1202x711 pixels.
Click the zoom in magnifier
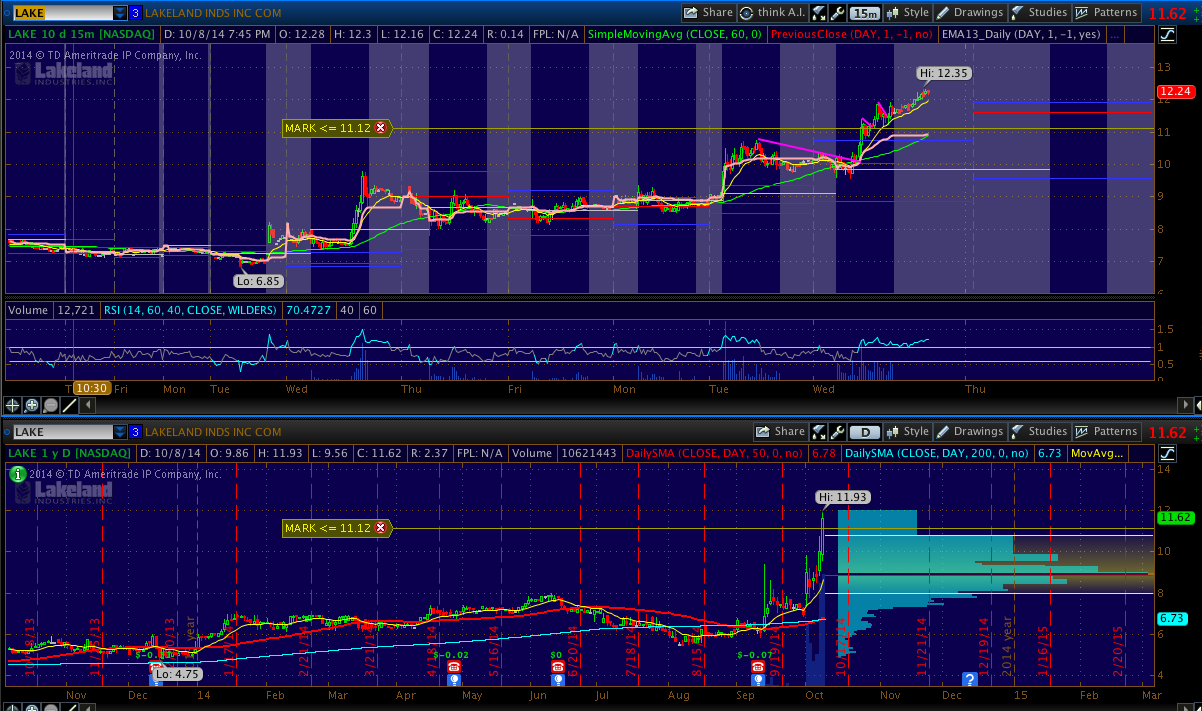pyautogui.click(x=32, y=405)
